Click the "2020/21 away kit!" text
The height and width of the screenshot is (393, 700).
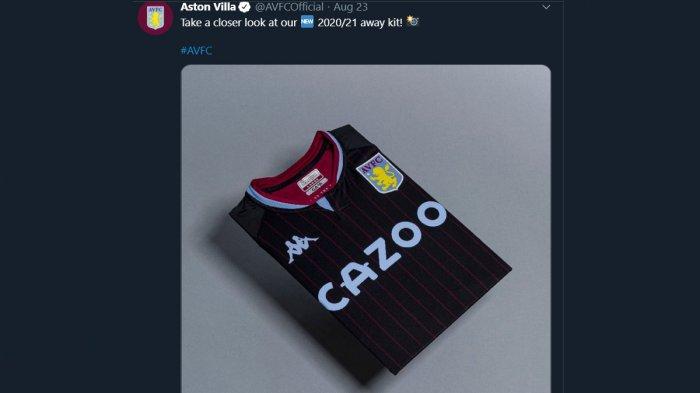pos(360,22)
